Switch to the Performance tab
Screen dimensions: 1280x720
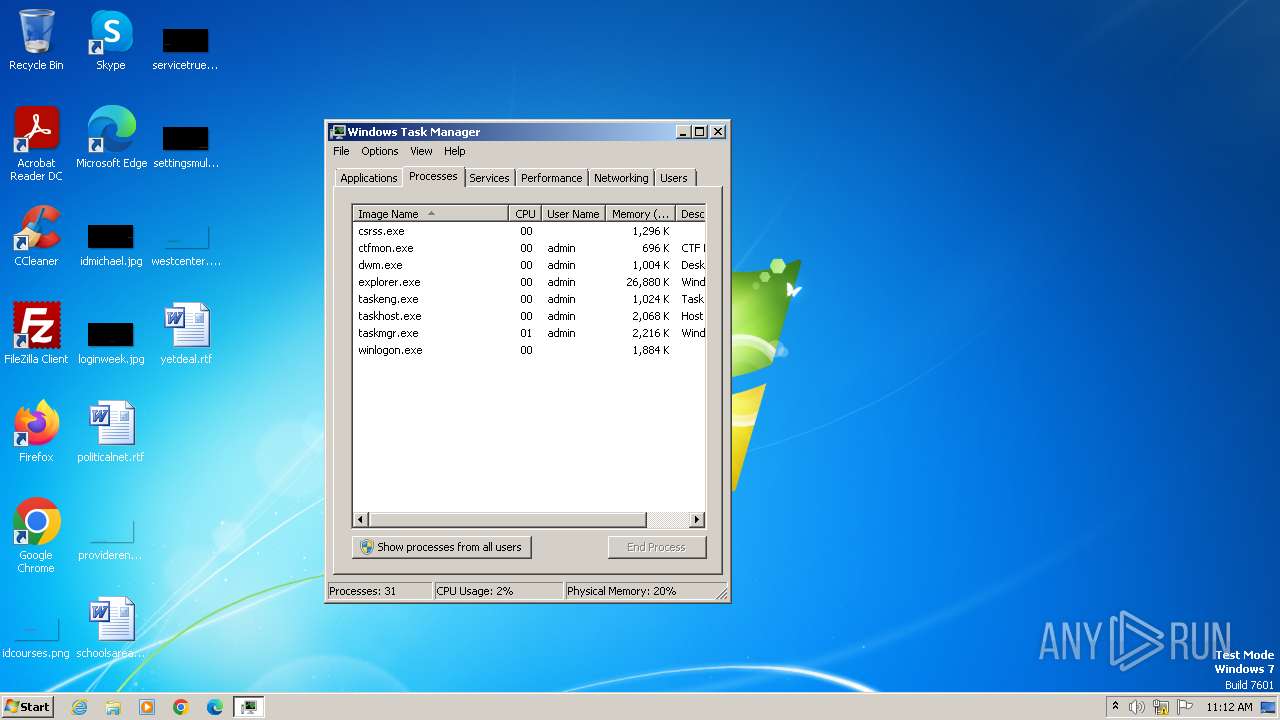click(552, 178)
